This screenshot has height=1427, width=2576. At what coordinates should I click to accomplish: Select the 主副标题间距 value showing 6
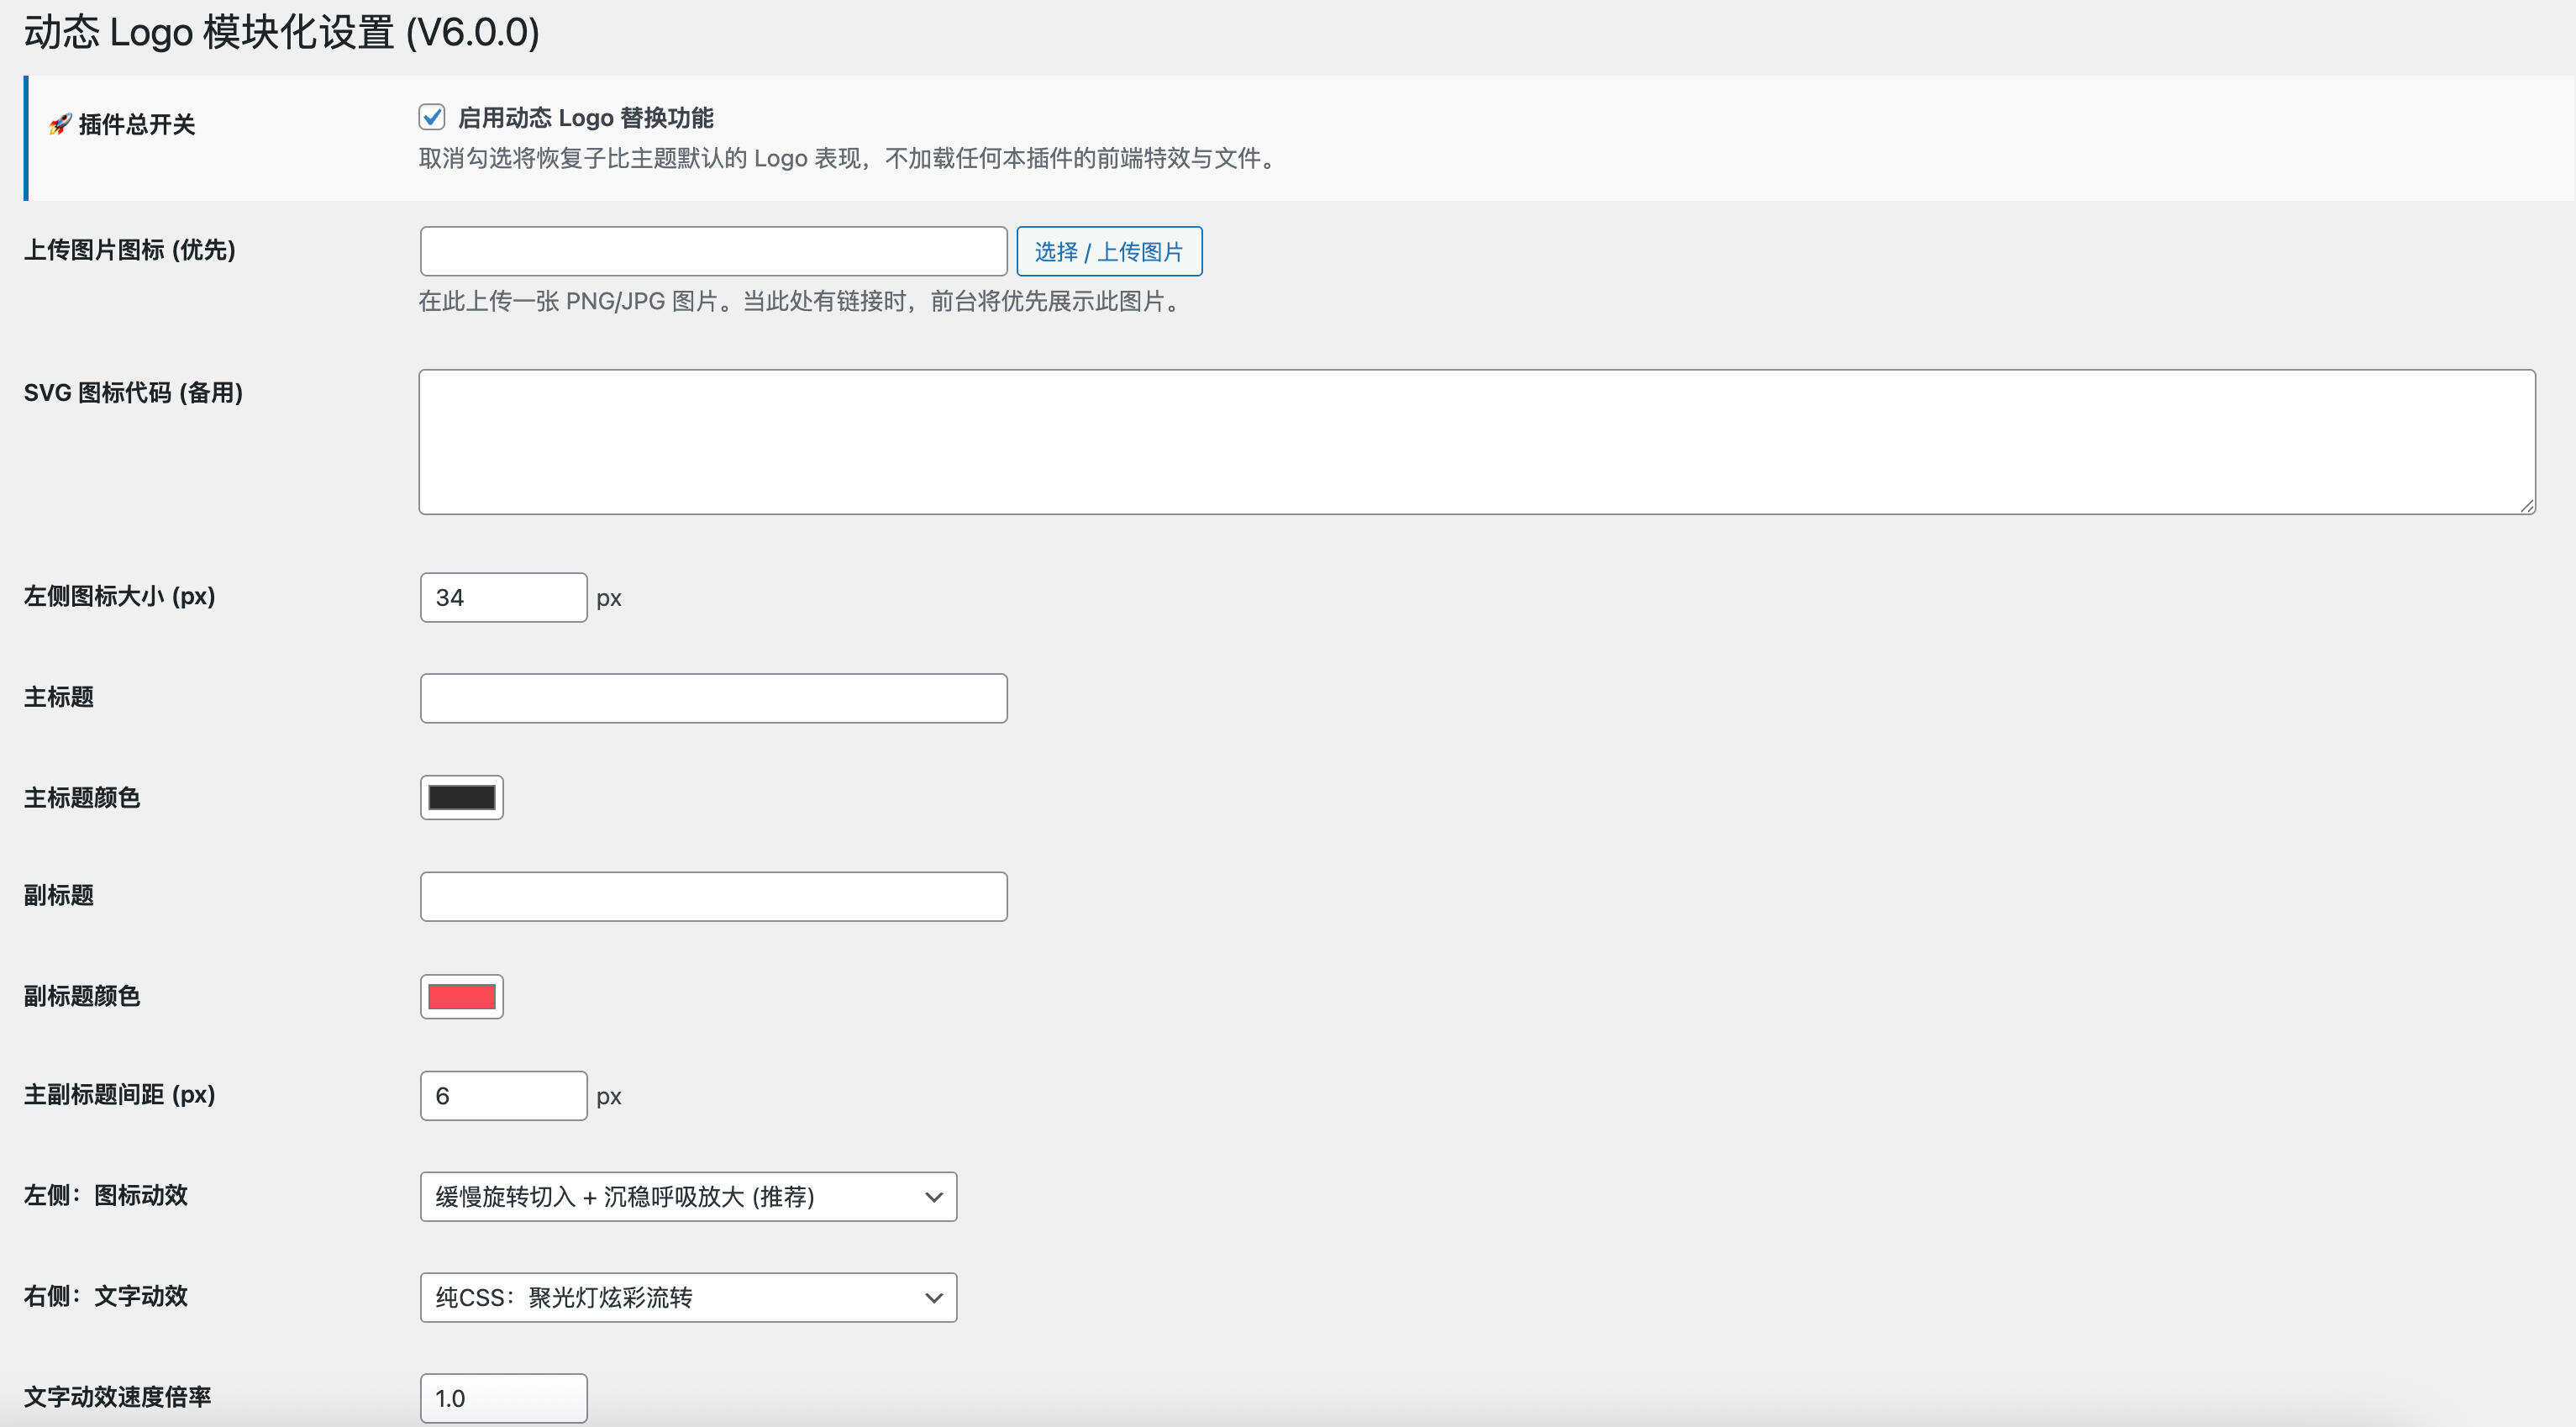503,1095
